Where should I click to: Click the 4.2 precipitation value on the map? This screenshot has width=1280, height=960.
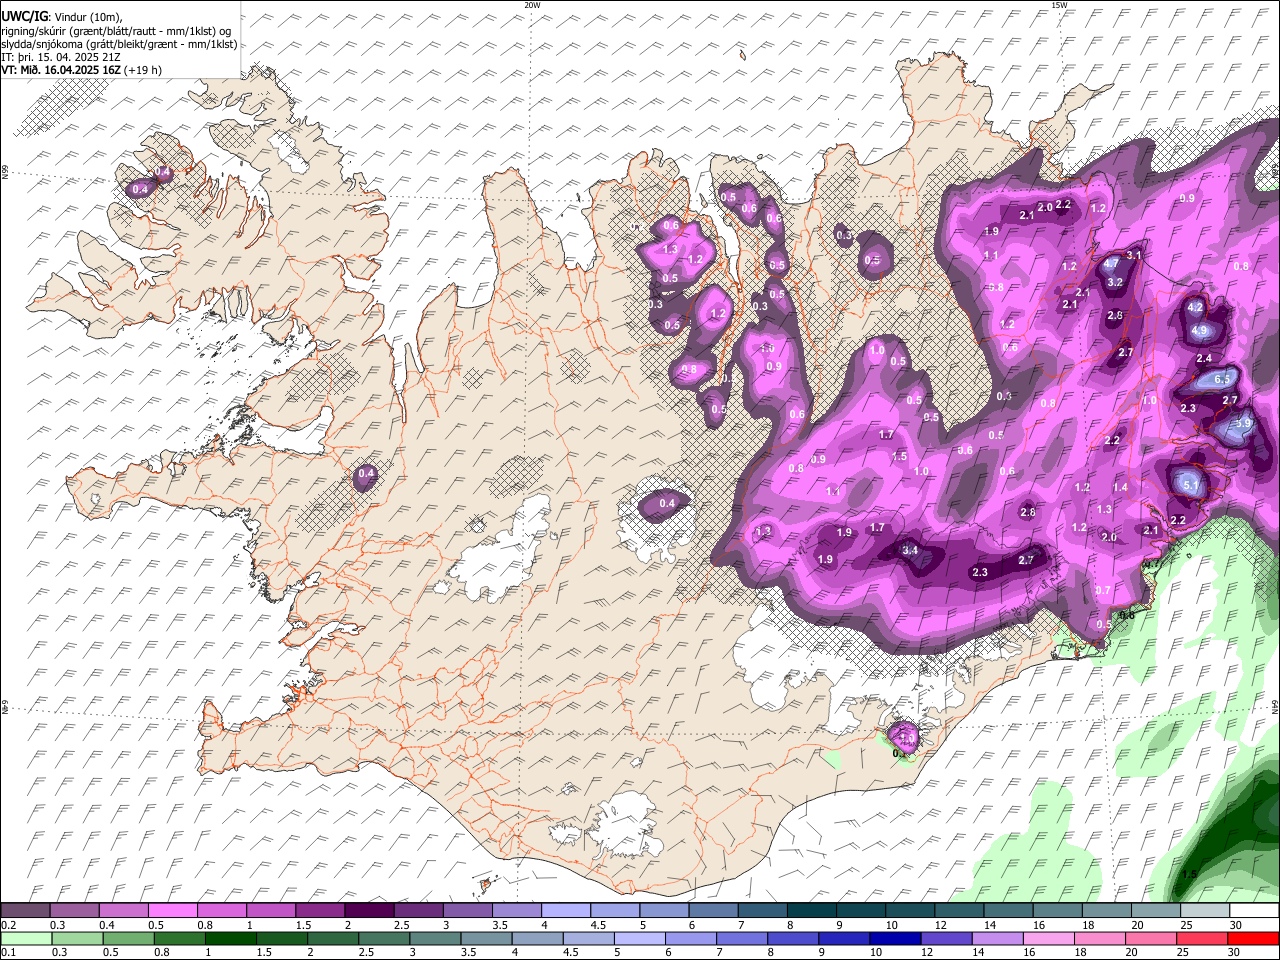click(1194, 308)
